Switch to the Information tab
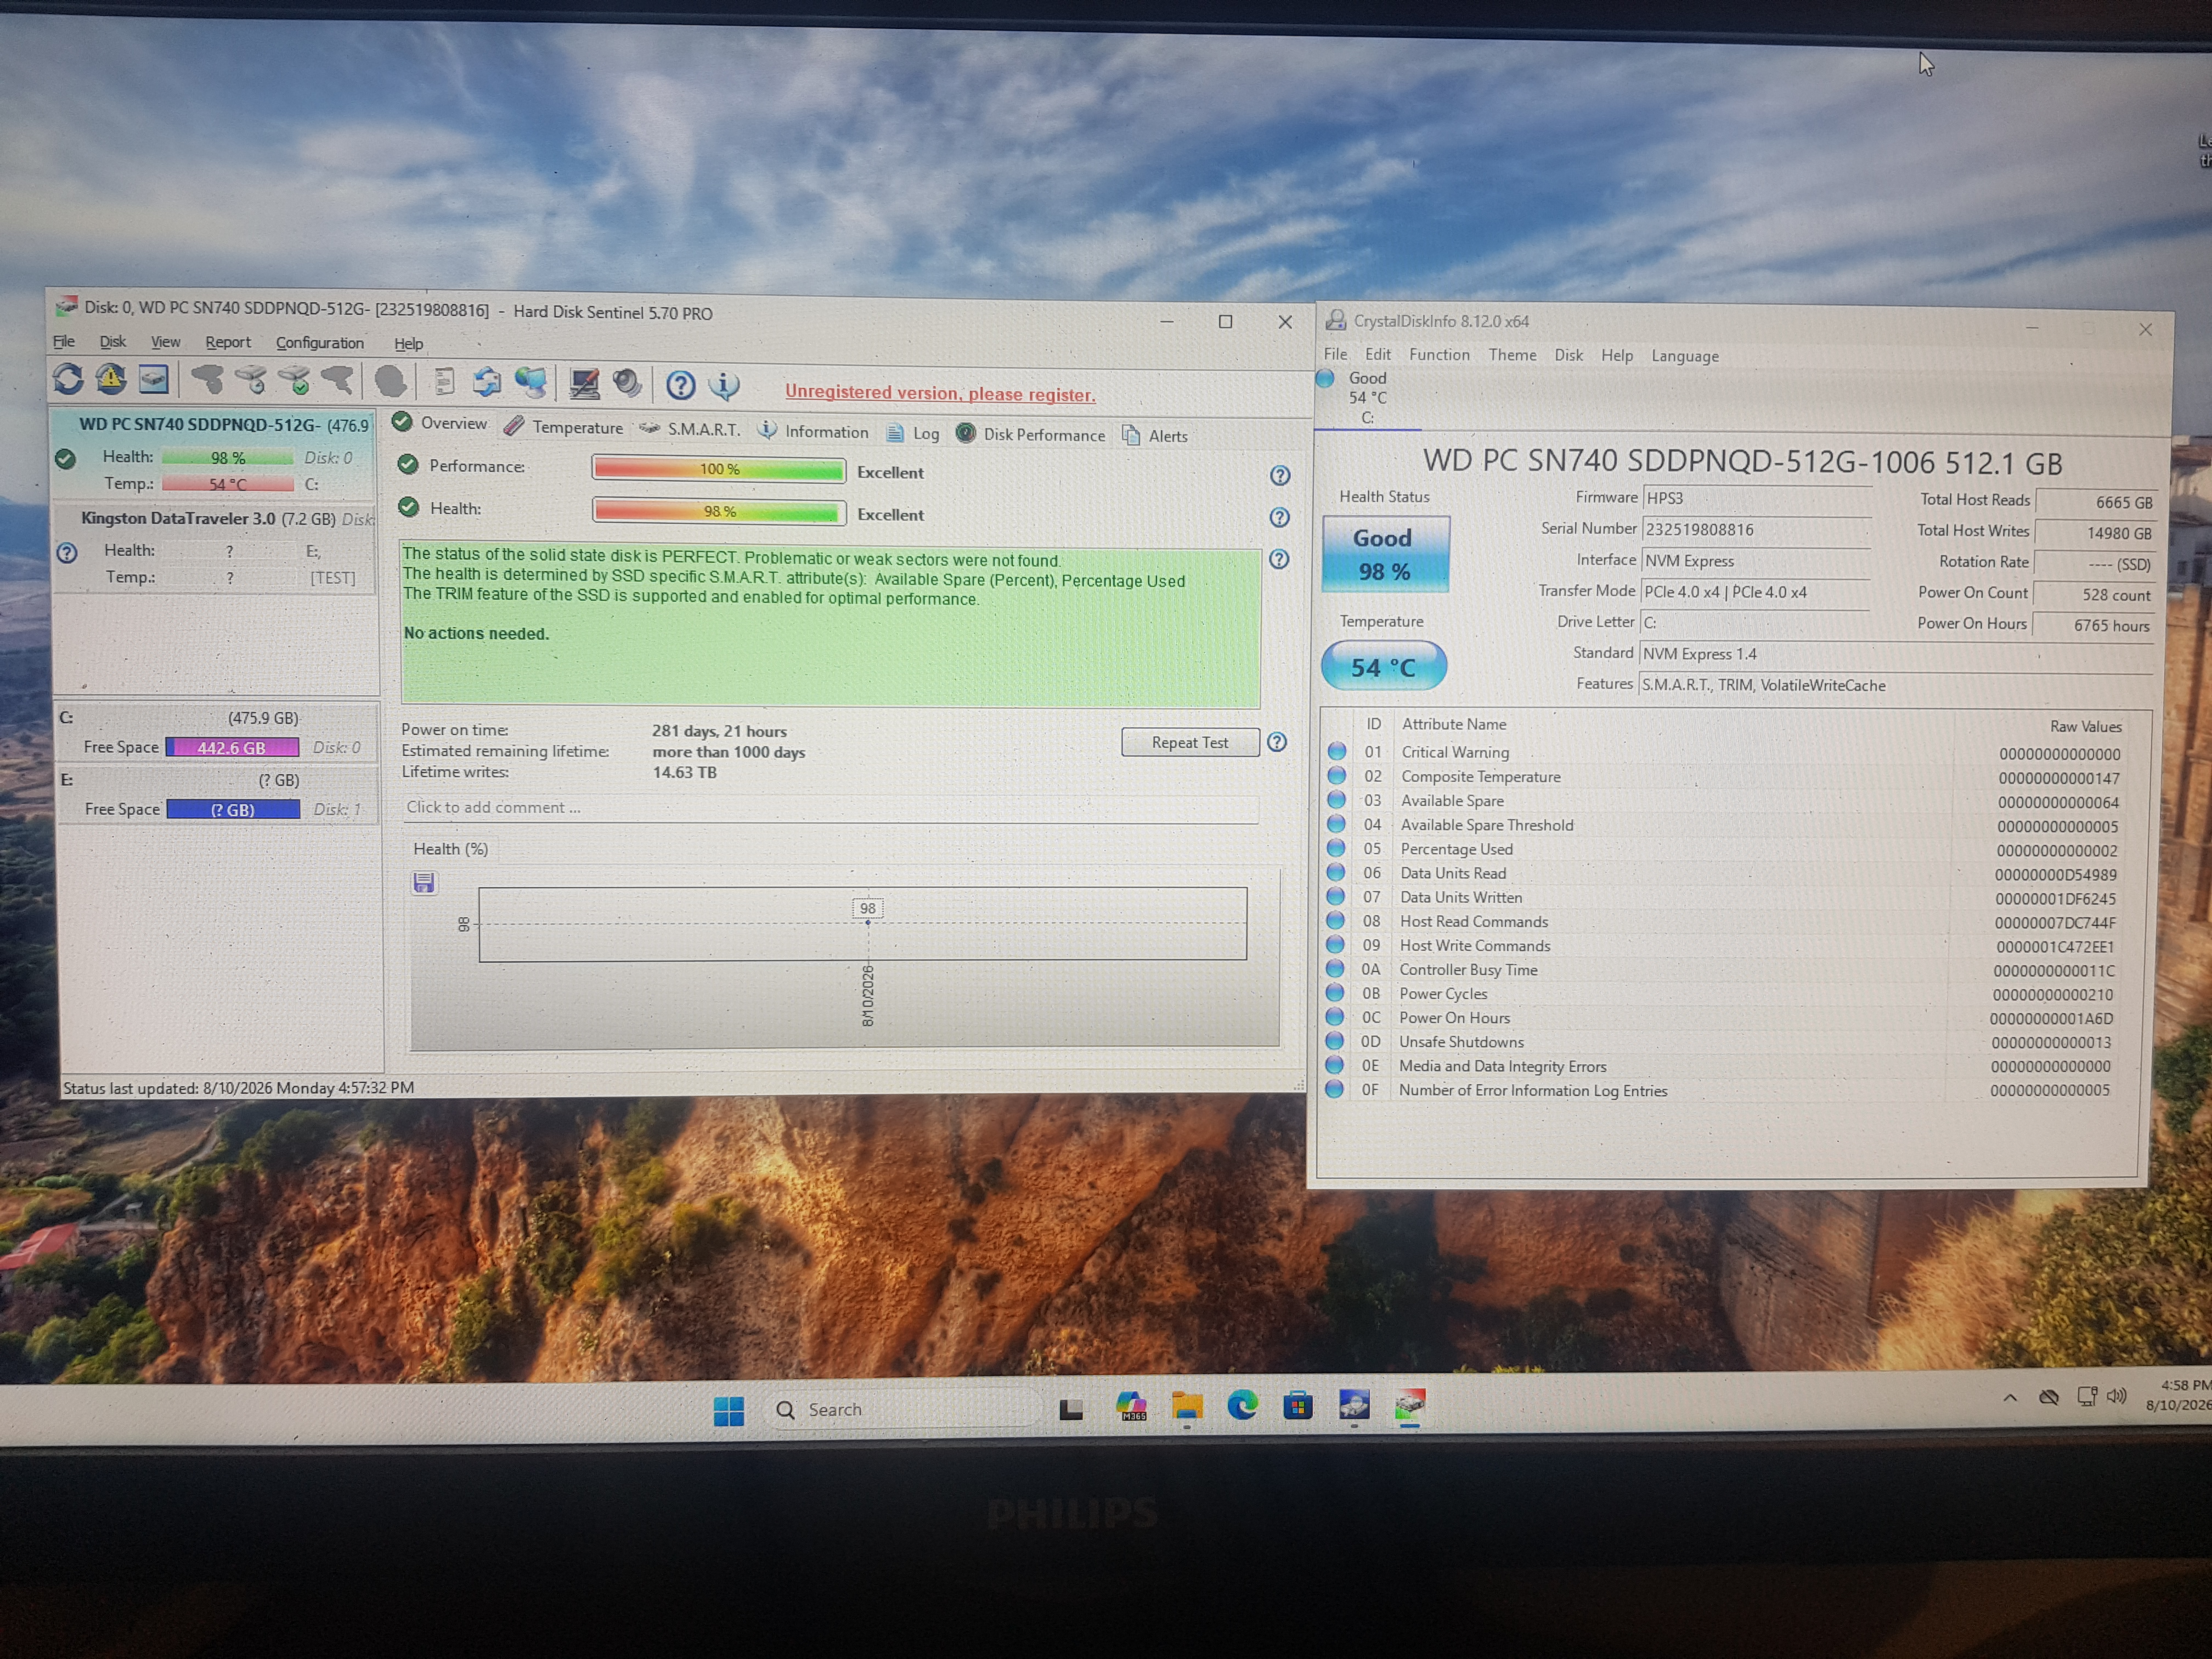This screenshot has width=2212, height=1659. (813, 431)
